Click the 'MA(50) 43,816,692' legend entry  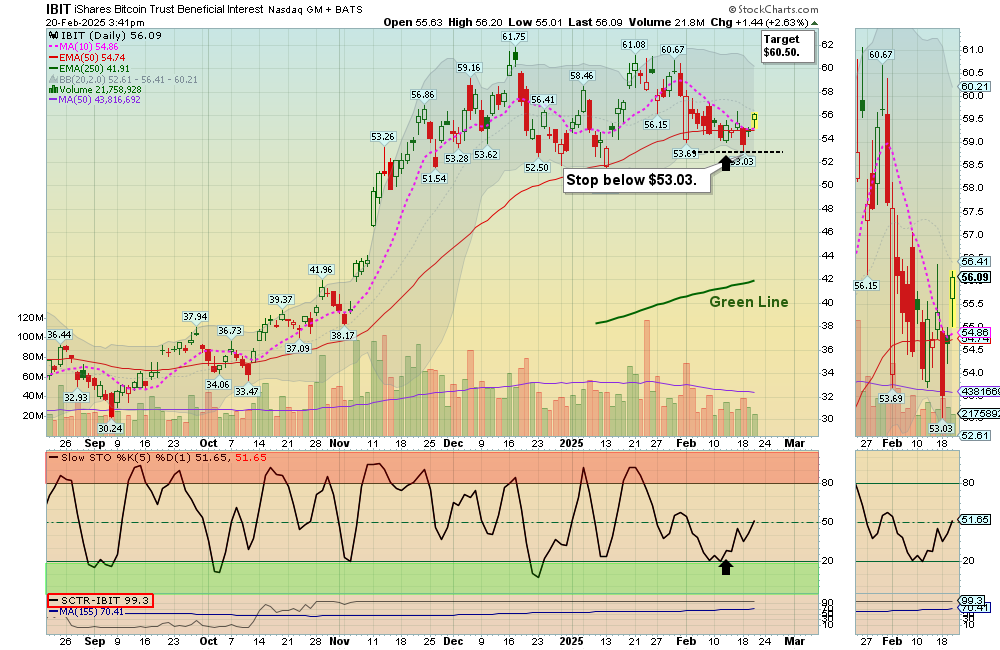coord(95,100)
